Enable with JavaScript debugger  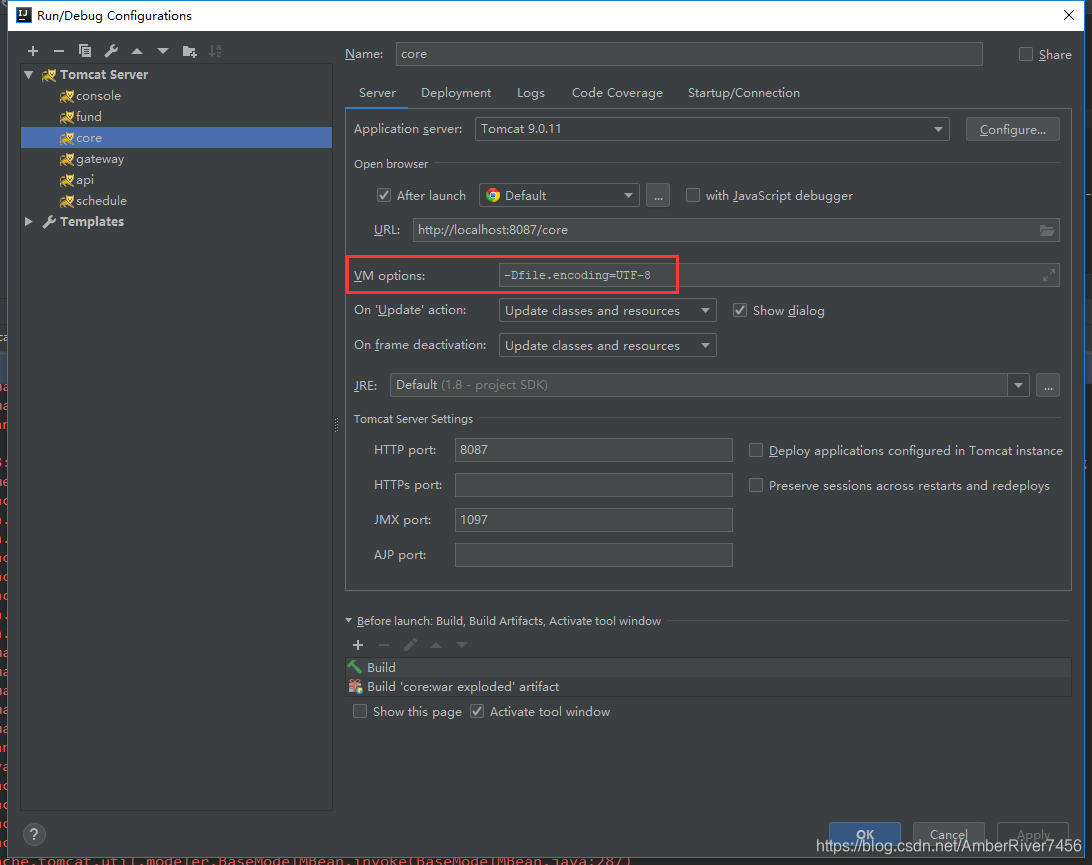point(693,196)
